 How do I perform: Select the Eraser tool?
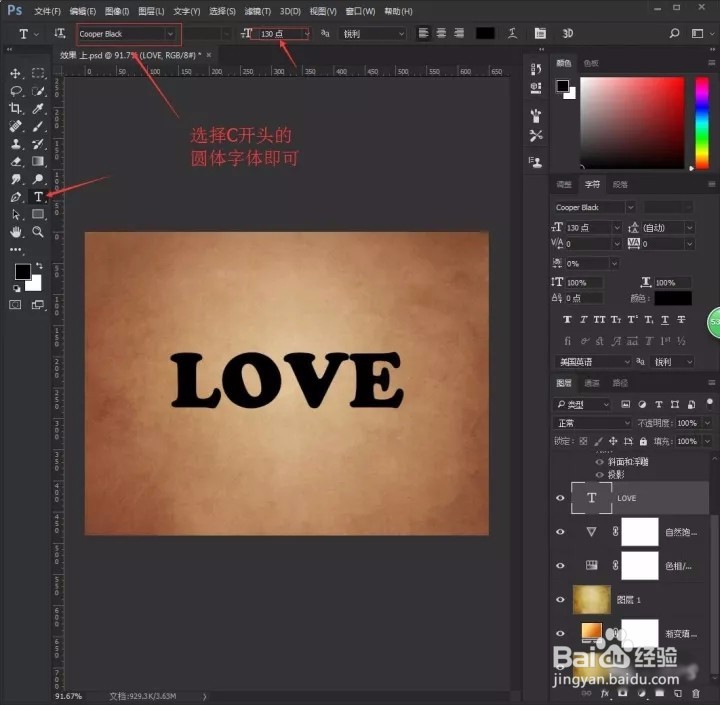16,161
